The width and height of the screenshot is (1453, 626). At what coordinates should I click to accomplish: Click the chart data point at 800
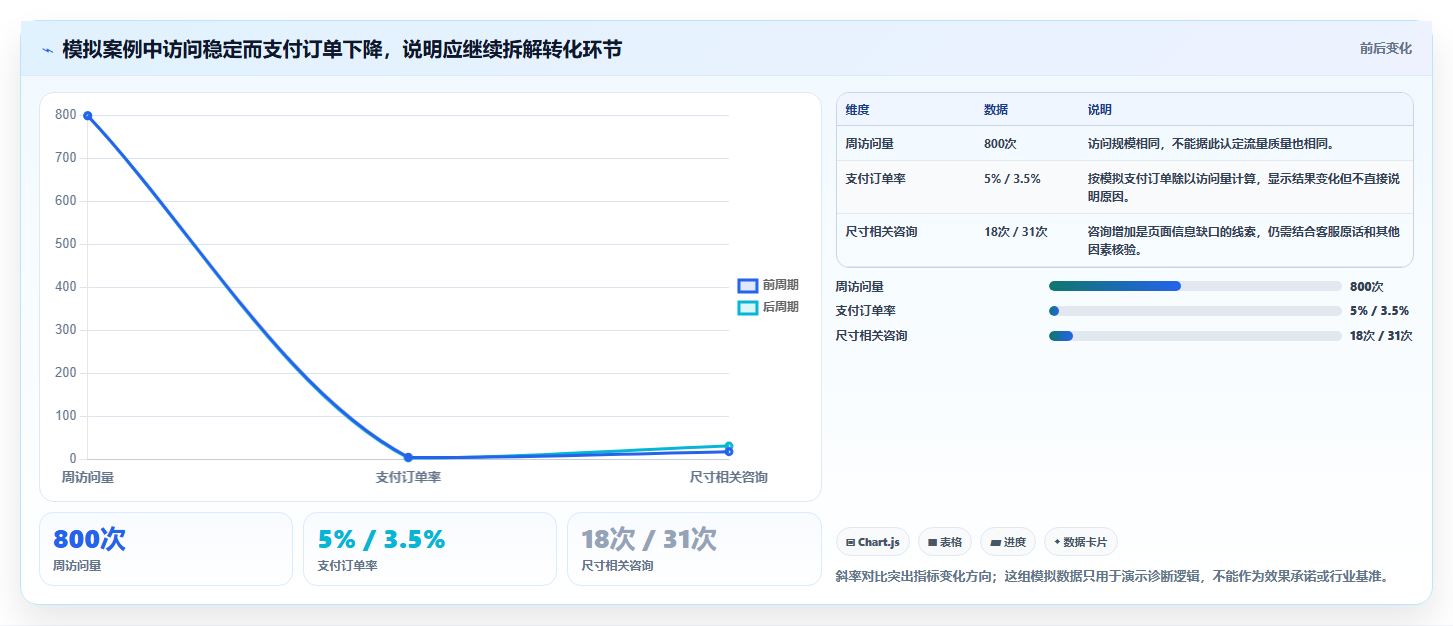[88, 116]
